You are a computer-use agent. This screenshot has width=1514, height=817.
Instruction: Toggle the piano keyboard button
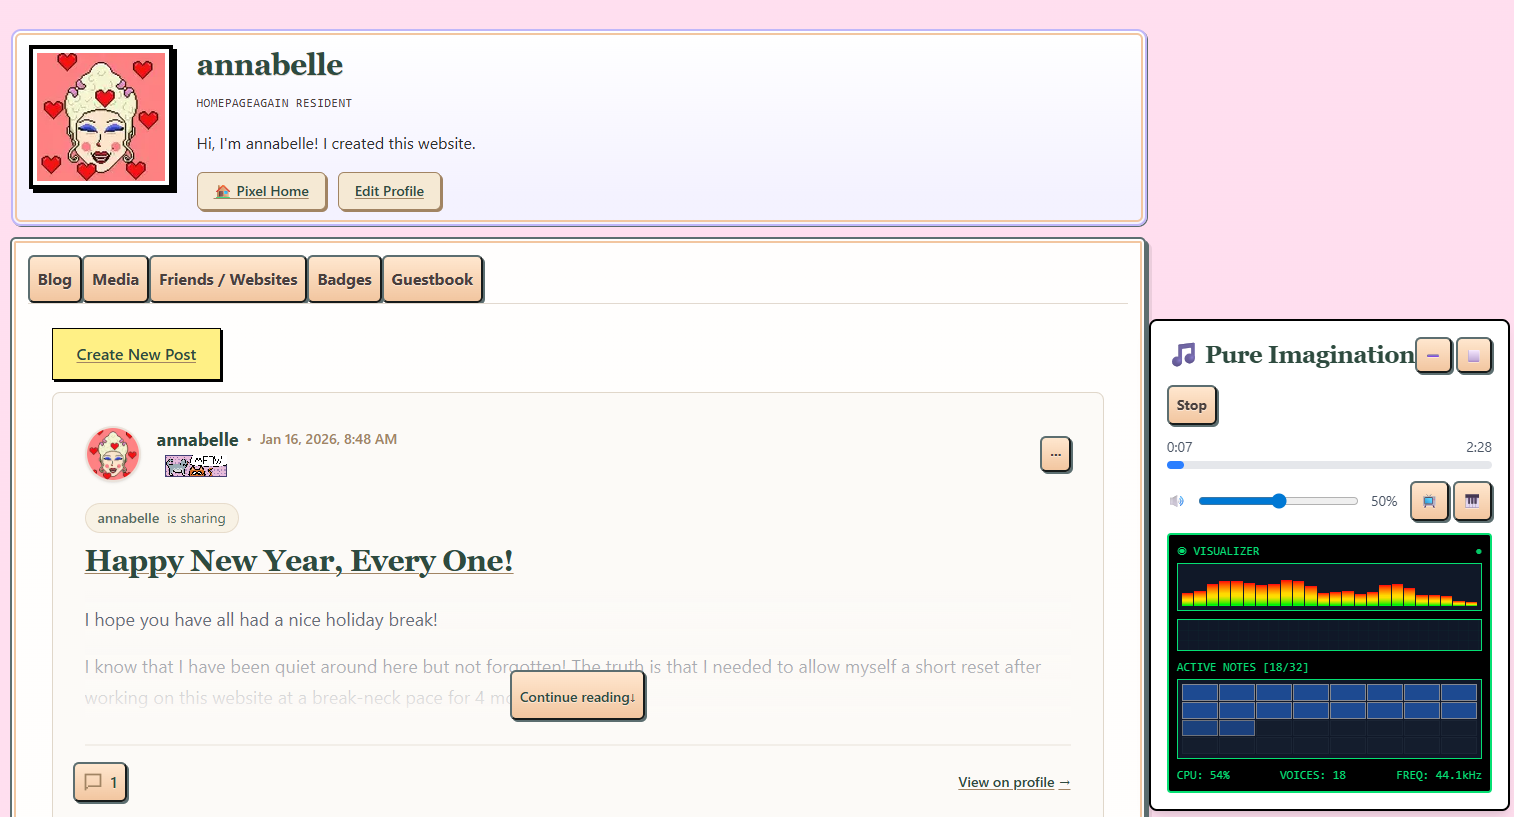[x=1472, y=501]
